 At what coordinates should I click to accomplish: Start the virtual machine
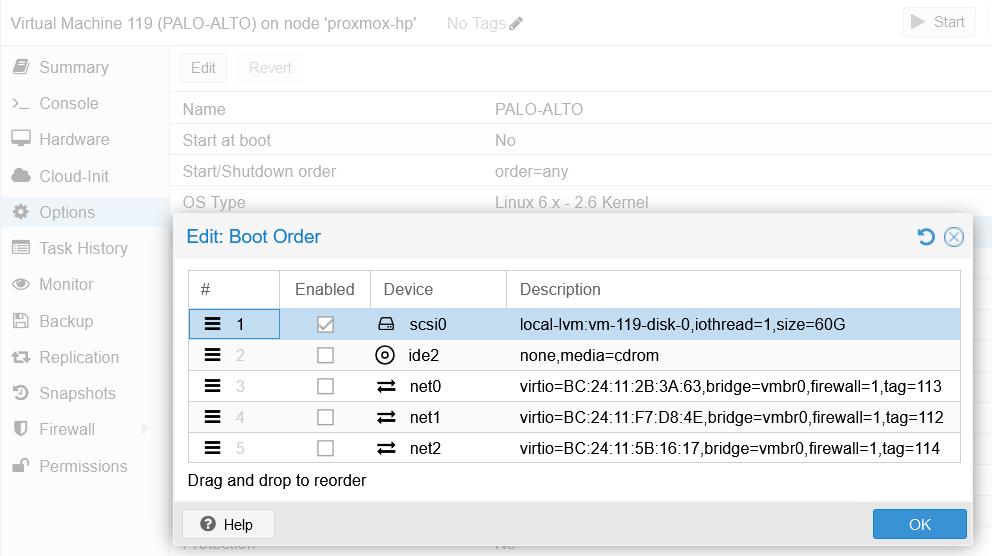click(x=938, y=22)
